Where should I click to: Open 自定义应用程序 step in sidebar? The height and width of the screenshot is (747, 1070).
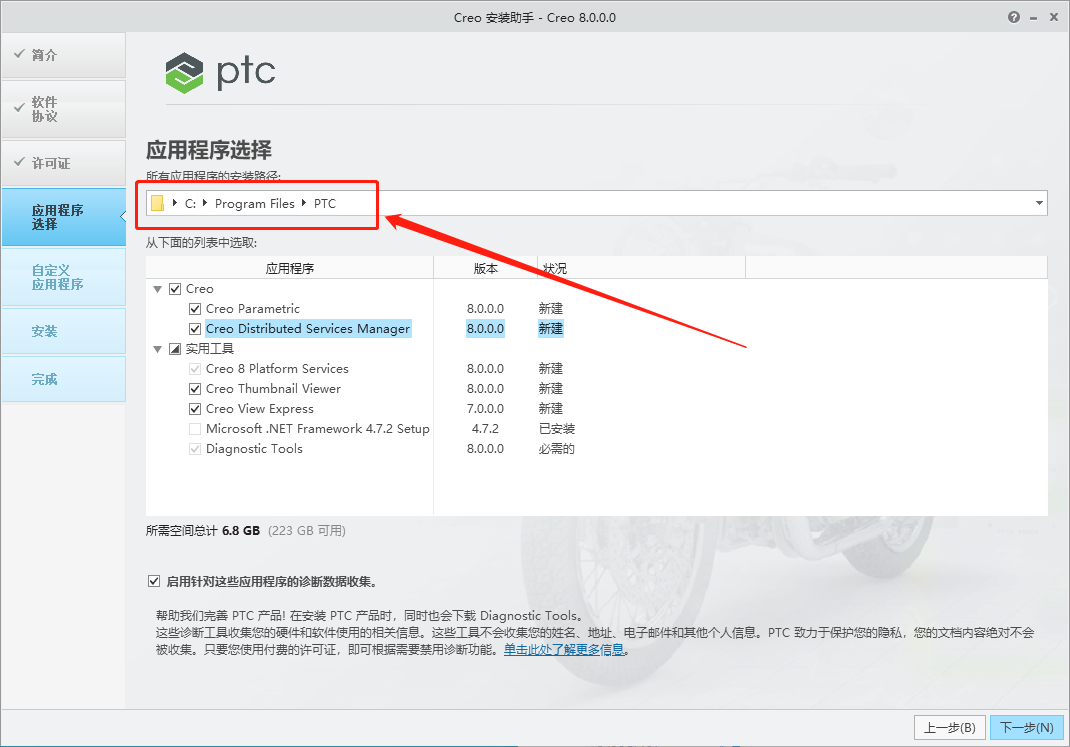tap(63, 277)
